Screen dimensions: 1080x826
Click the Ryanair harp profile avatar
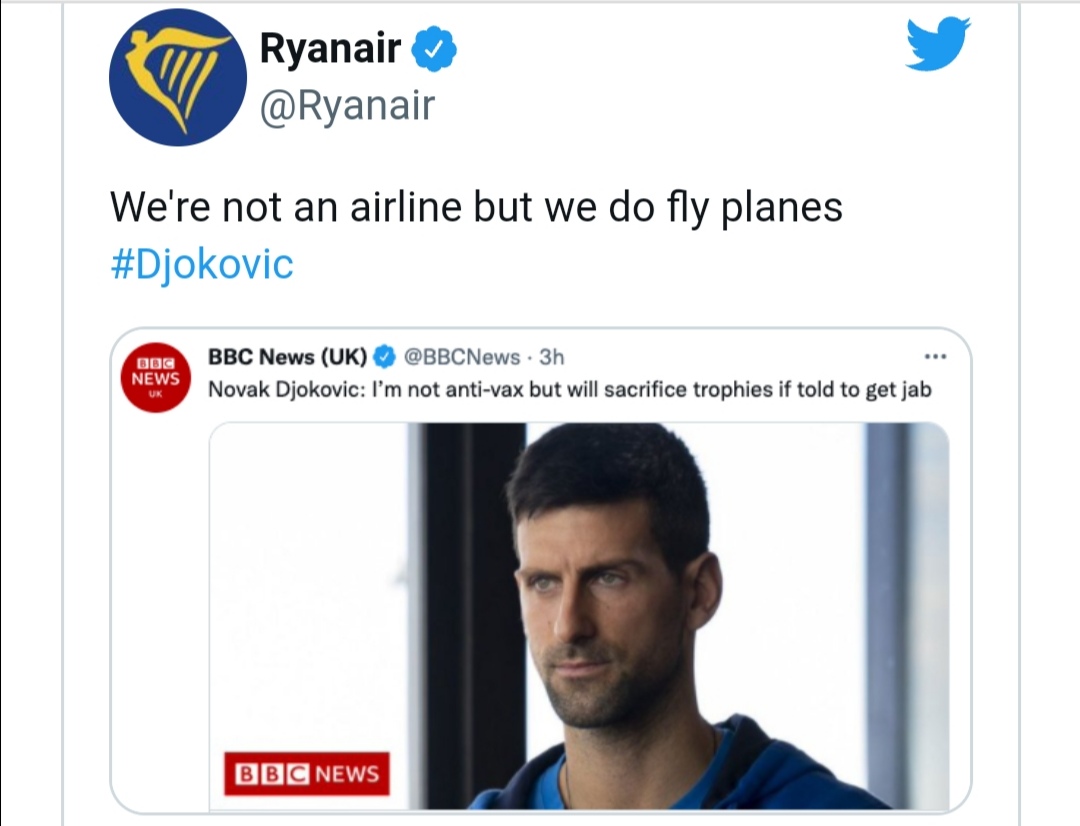coord(178,77)
